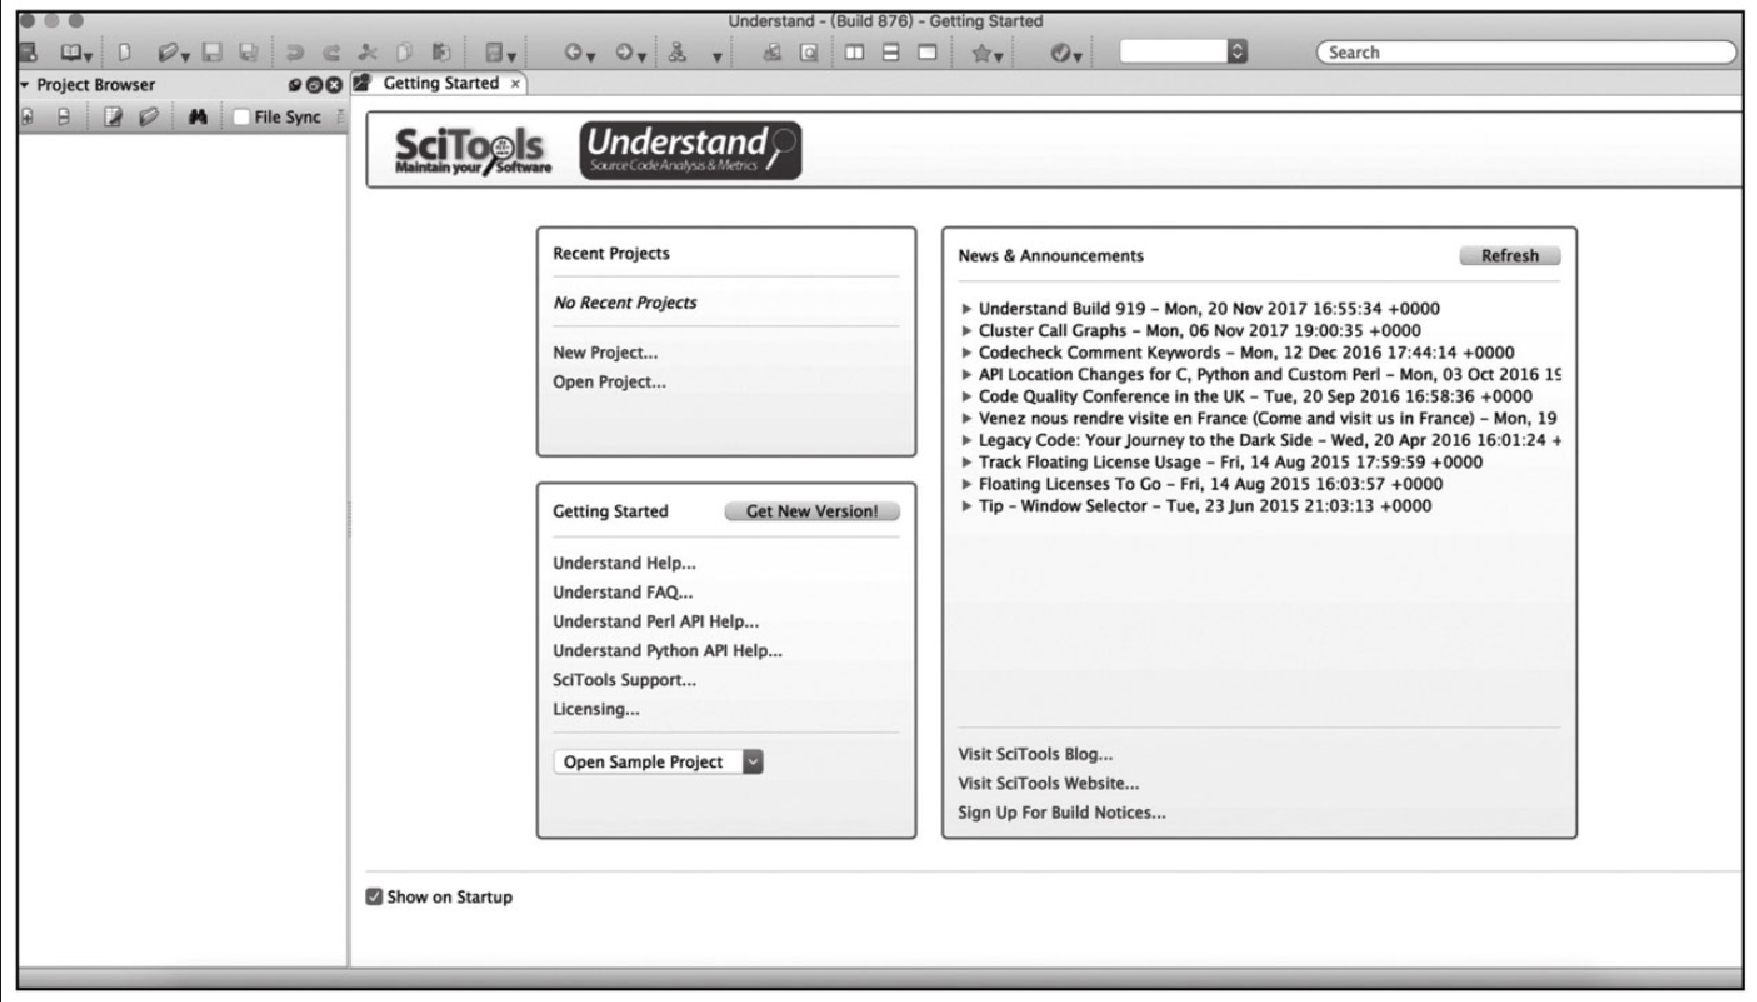Open the help book dropdown arrow
1757x1002 pixels.
point(89,58)
